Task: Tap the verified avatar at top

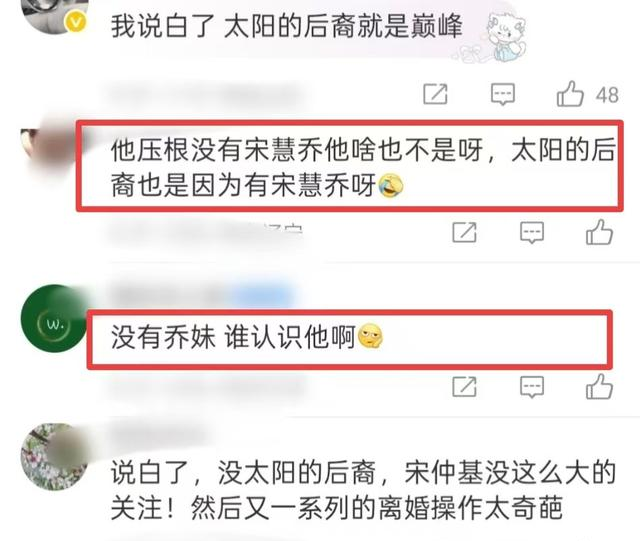Action: tap(56, 16)
